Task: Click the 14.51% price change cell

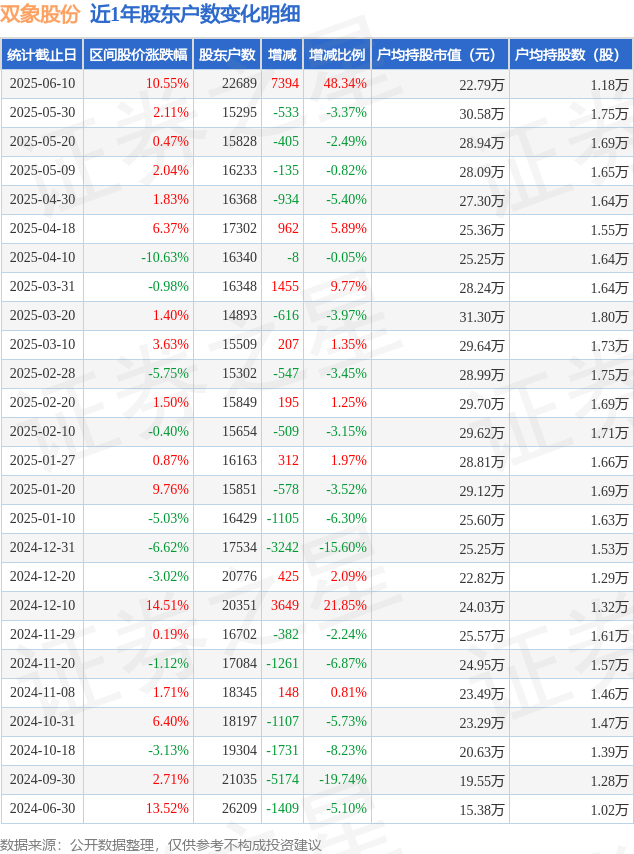Action: (x=167, y=605)
